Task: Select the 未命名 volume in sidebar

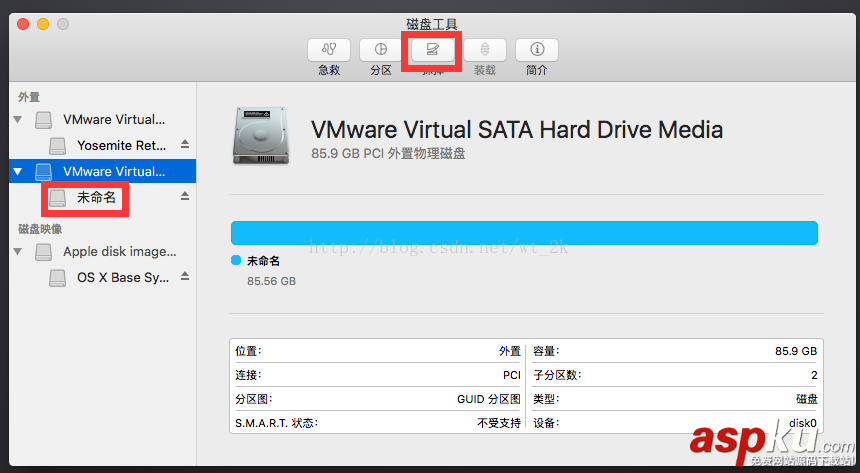Action: [96, 198]
